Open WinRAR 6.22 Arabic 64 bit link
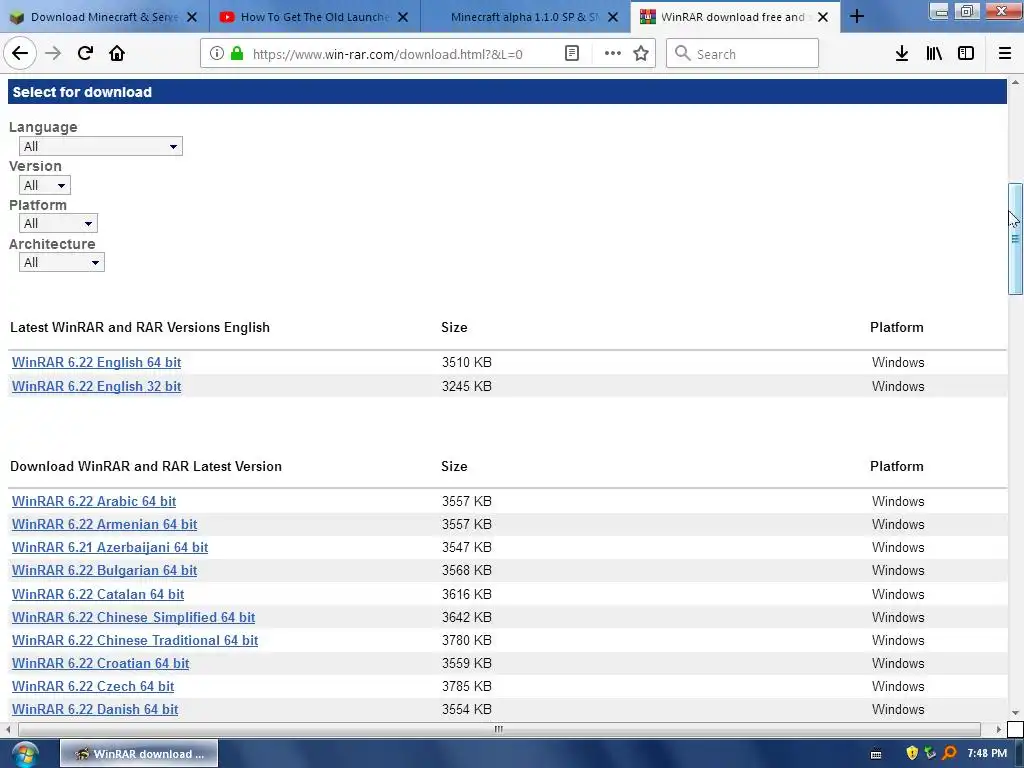Screen dimensions: 1024x768 click(93, 502)
